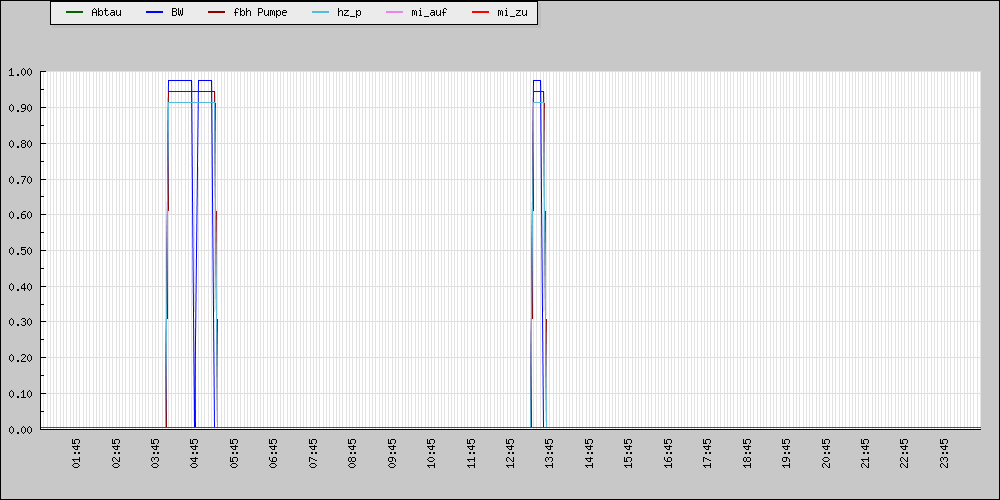Select the 23:45 time axis label
The image size is (1000, 500).
pos(944,452)
